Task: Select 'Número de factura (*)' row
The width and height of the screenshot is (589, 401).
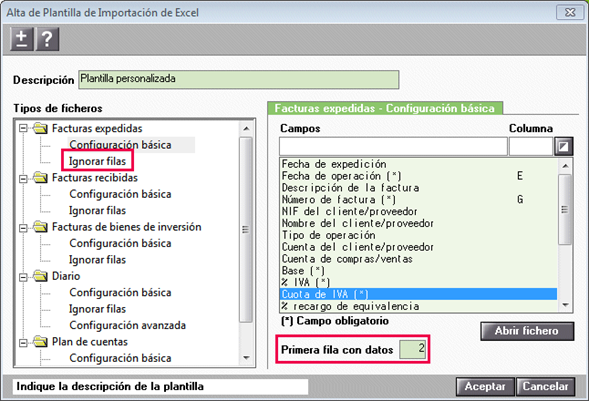Action: [x=418, y=199]
